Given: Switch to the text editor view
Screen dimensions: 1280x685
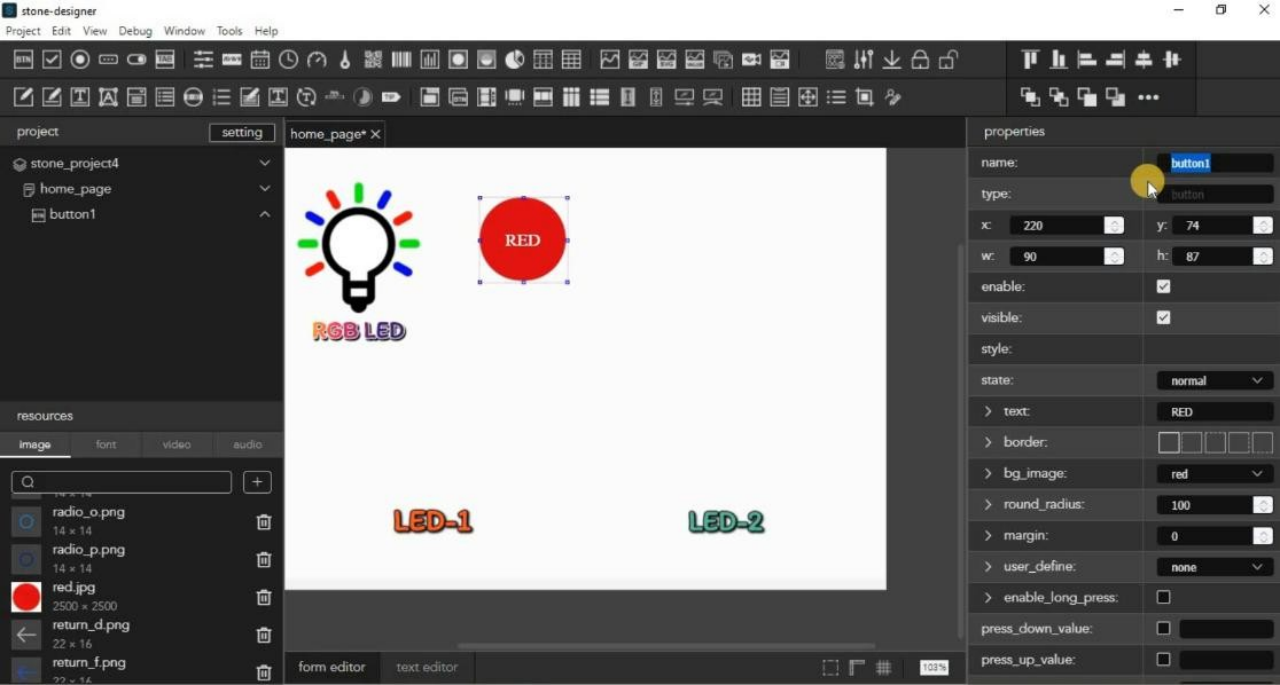Looking at the screenshot, I should [426, 667].
